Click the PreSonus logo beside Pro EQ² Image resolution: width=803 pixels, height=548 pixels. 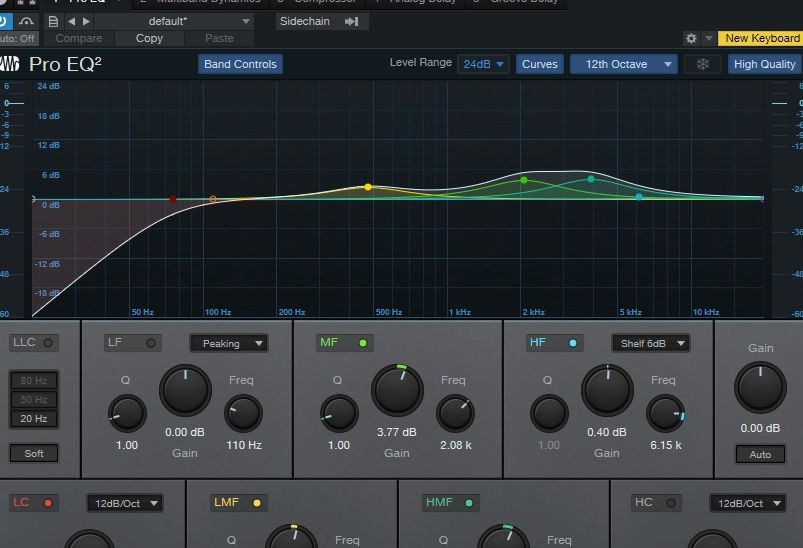(9, 64)
